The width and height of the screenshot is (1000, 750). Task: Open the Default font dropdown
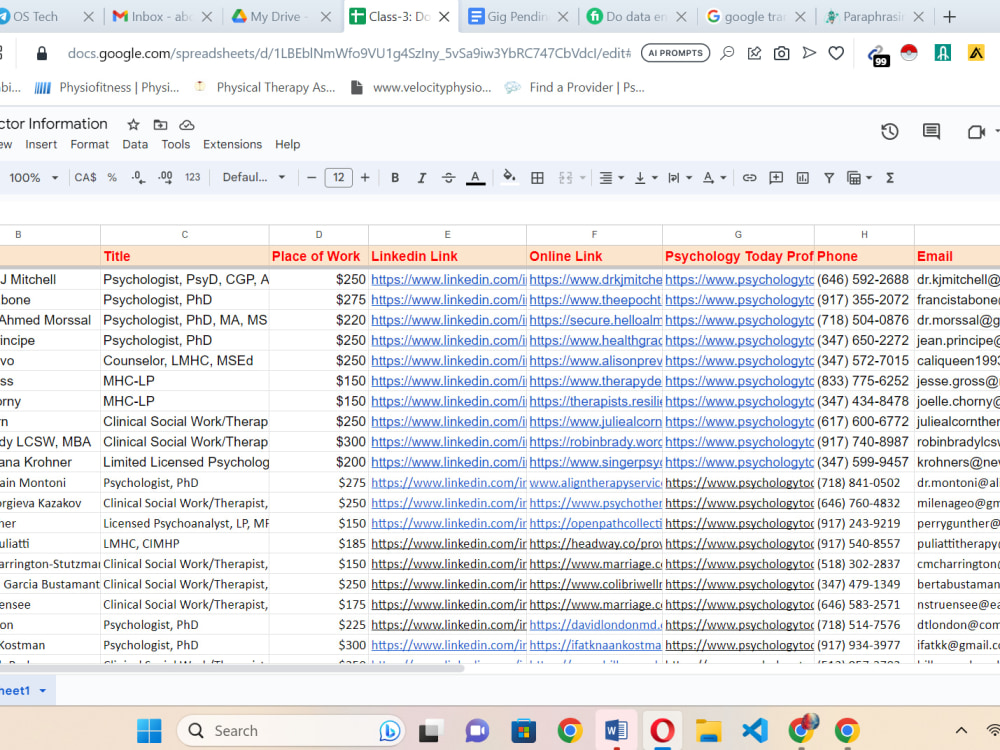(x=253, y=178)
